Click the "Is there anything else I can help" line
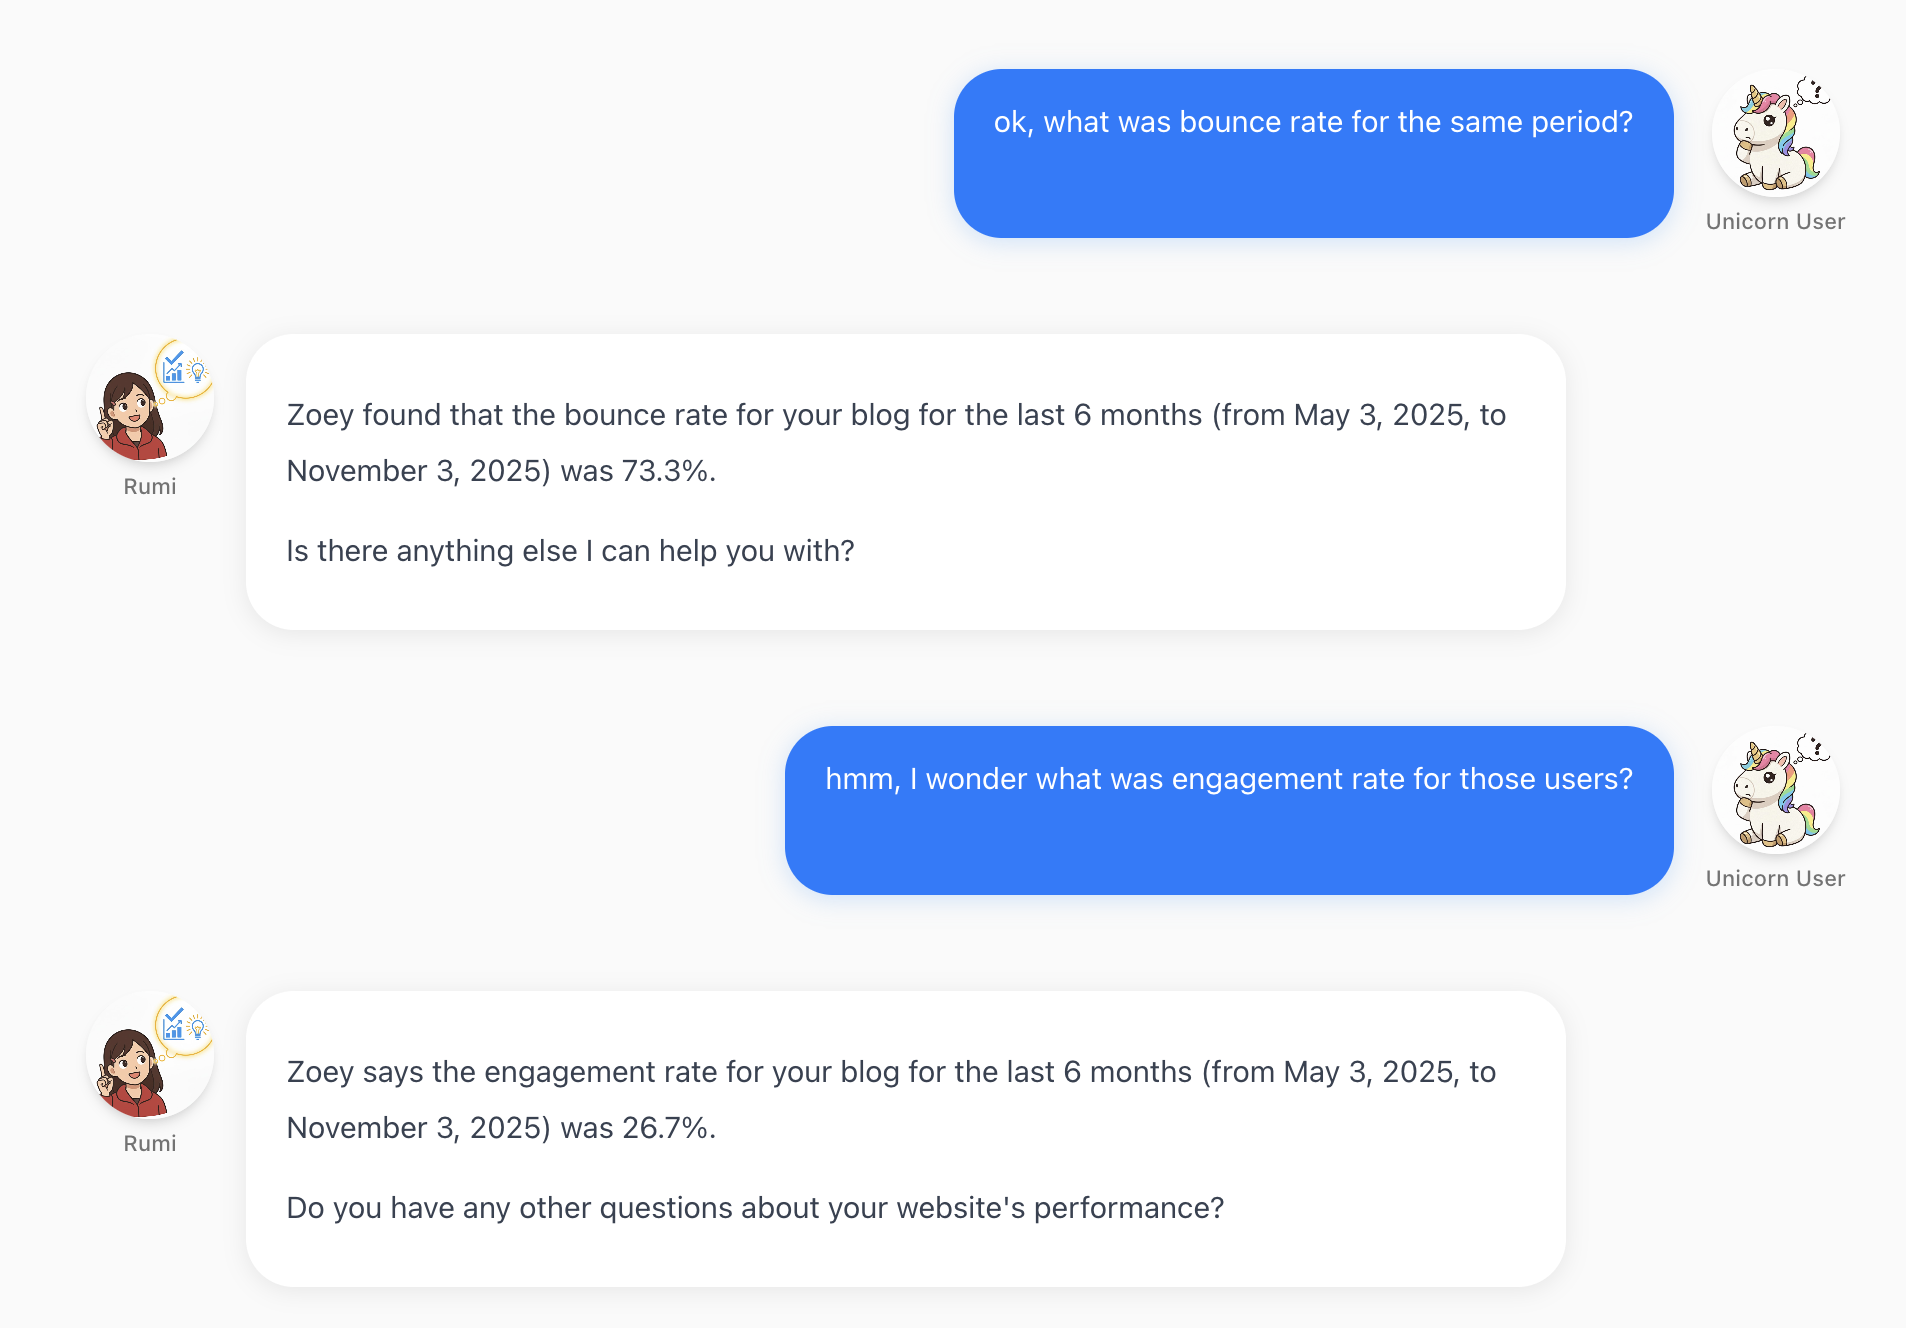The width and height of the screenshot is (1906, 1328). click(570, 552)
